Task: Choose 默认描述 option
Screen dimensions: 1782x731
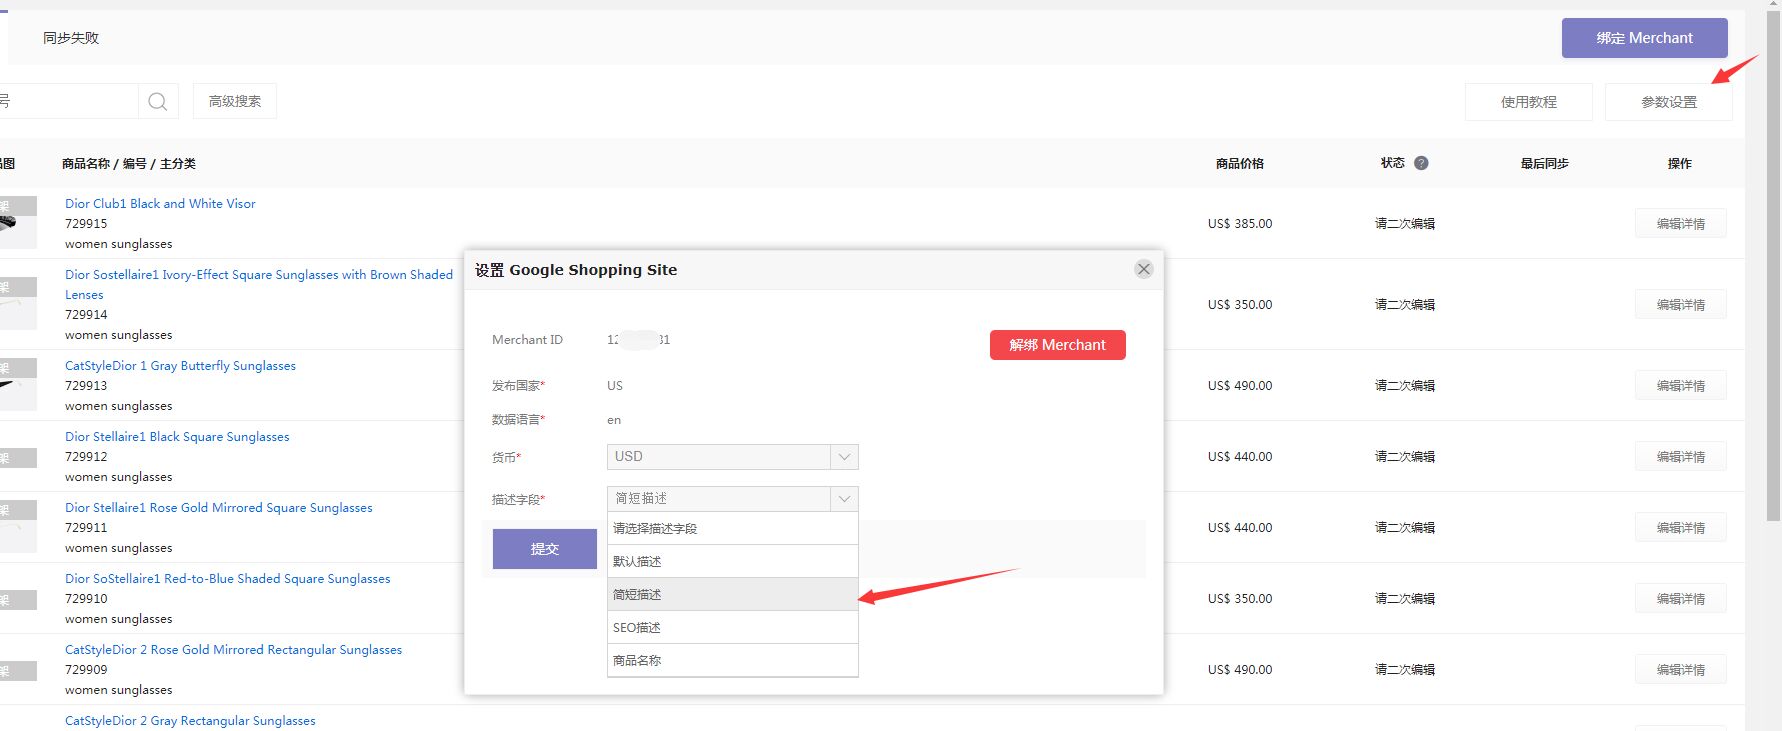Action: click(732, 561)
